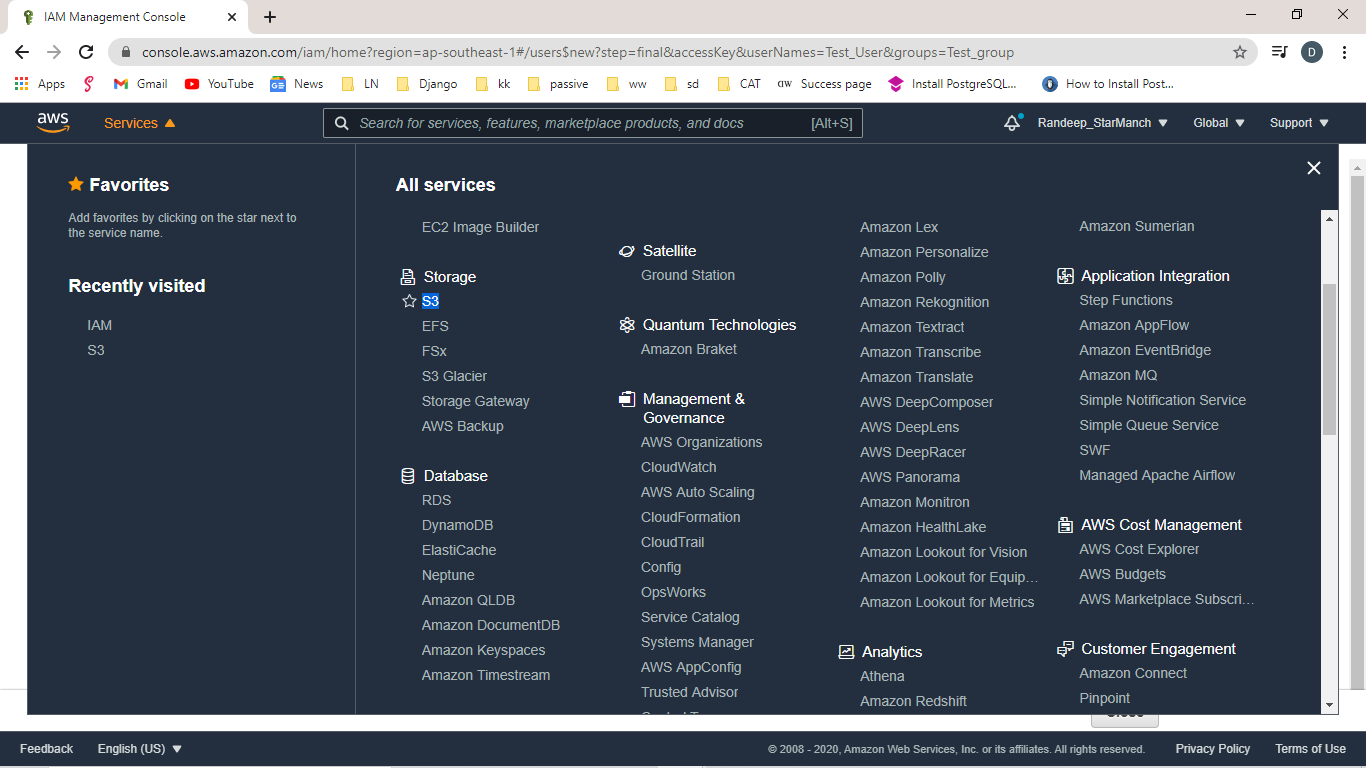This screenshot has width=1366, height=768.
Task: Open EFS under Storage
Action: click(435, 326)
